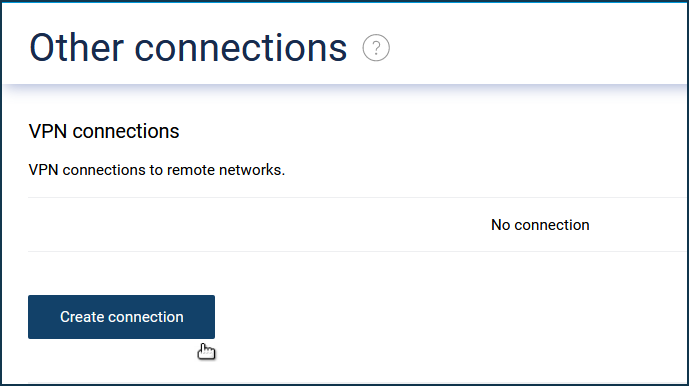Select the Other connections page title
Image resolution: width=689 pixels, height=386 pixels.
[188, 47]
